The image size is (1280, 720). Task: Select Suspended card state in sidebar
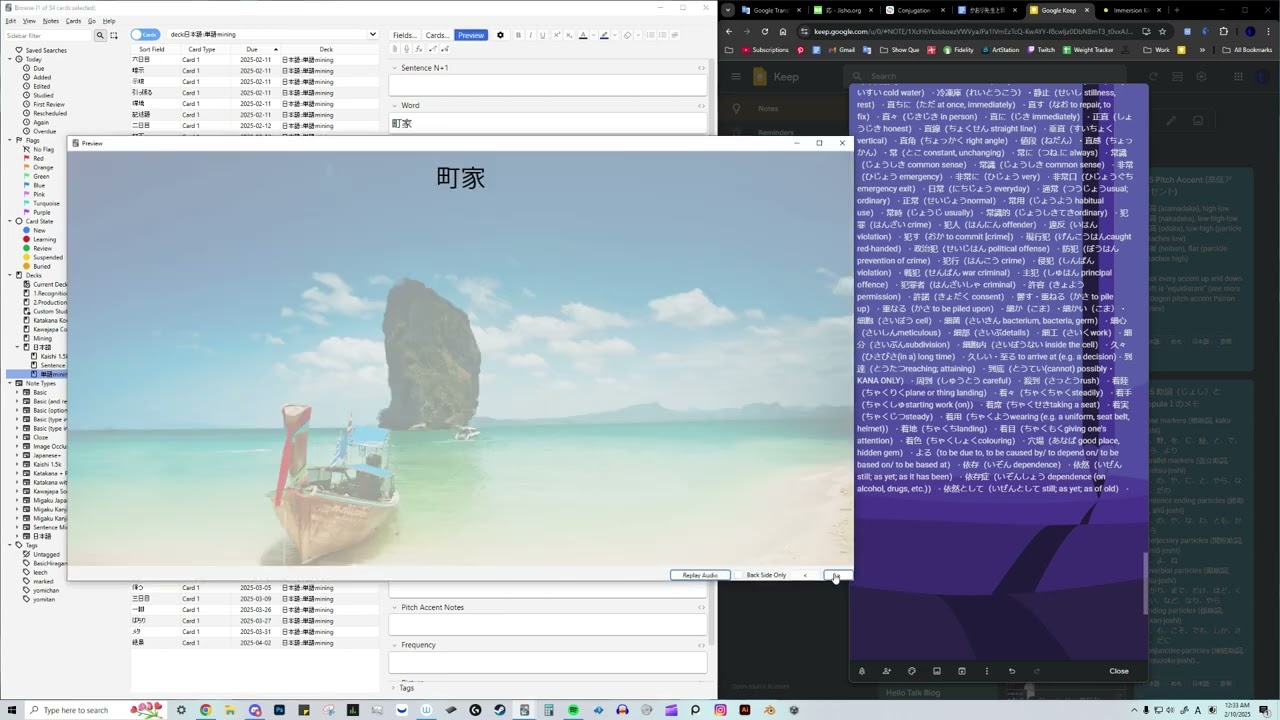[x=47, y=257]
